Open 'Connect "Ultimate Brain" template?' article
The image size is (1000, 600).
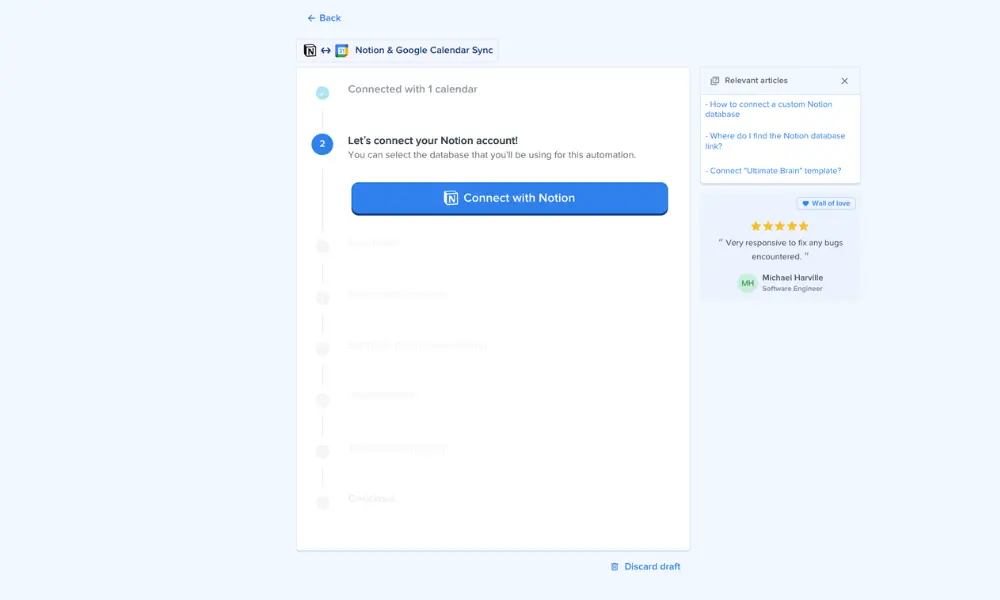pyautogui.click(x=773, y=171)
